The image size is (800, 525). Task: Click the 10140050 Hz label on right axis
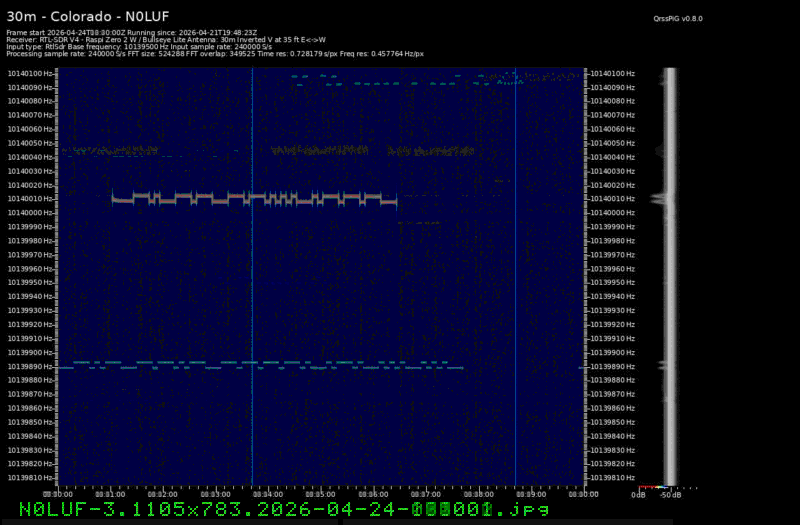click(x=611, y=143)
